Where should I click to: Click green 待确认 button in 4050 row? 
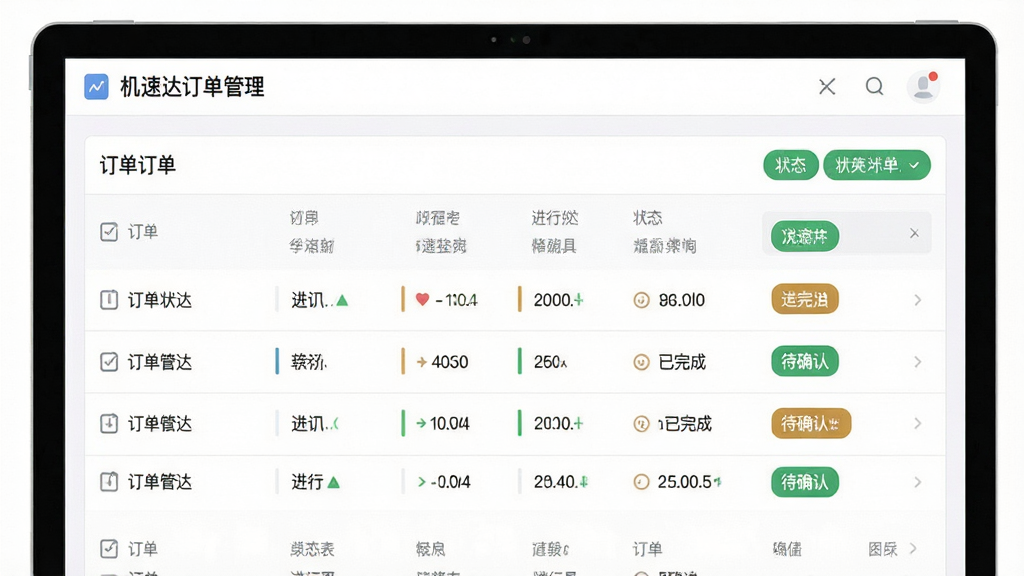click(x=805, y=361)
